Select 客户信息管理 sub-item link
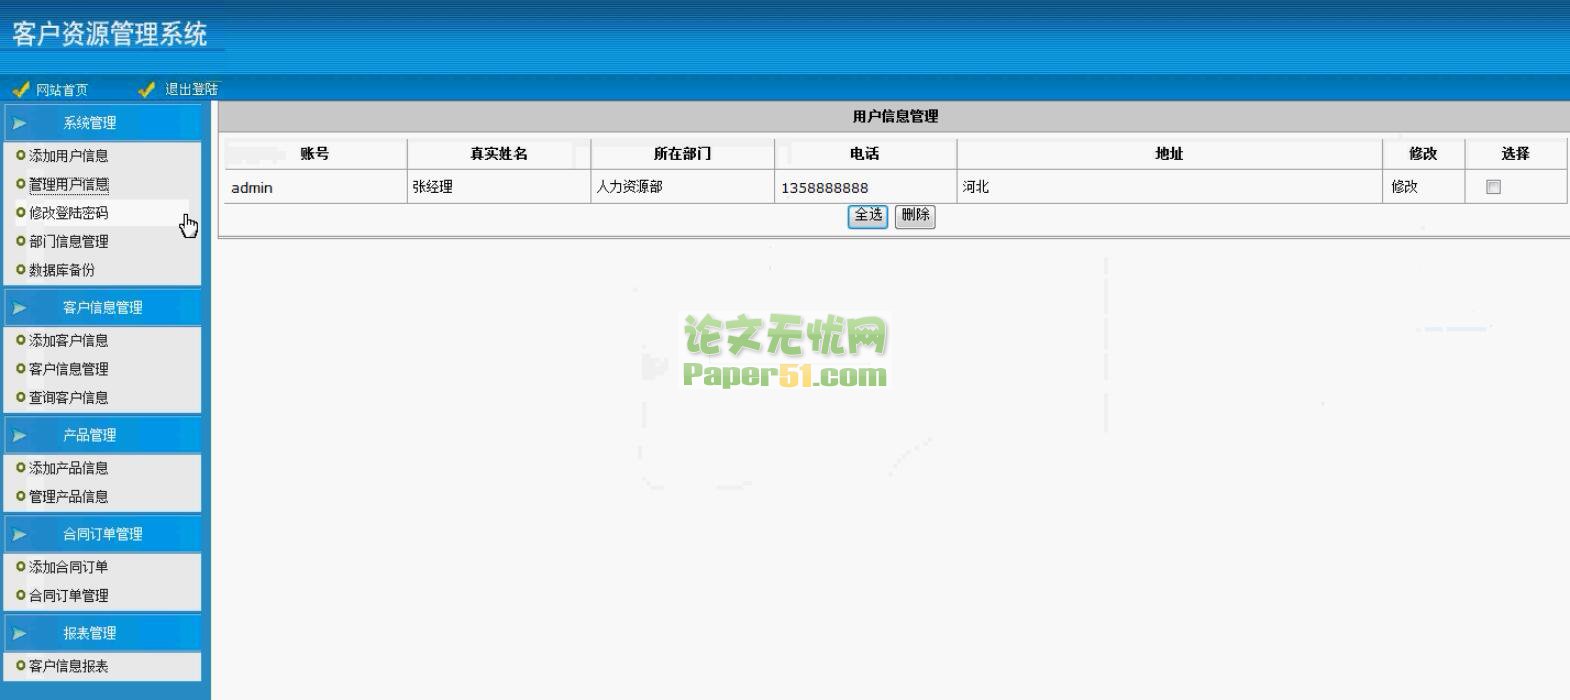Screen dimensions: 1570x700 click(x=68, y=369)
